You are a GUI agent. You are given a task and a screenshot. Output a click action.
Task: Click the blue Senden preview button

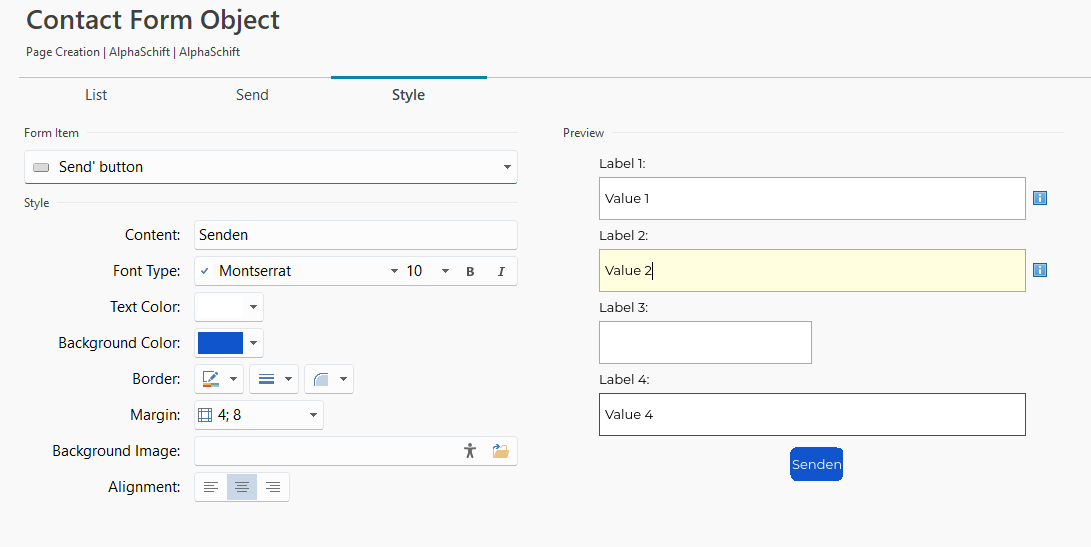(x=816, y=464)
